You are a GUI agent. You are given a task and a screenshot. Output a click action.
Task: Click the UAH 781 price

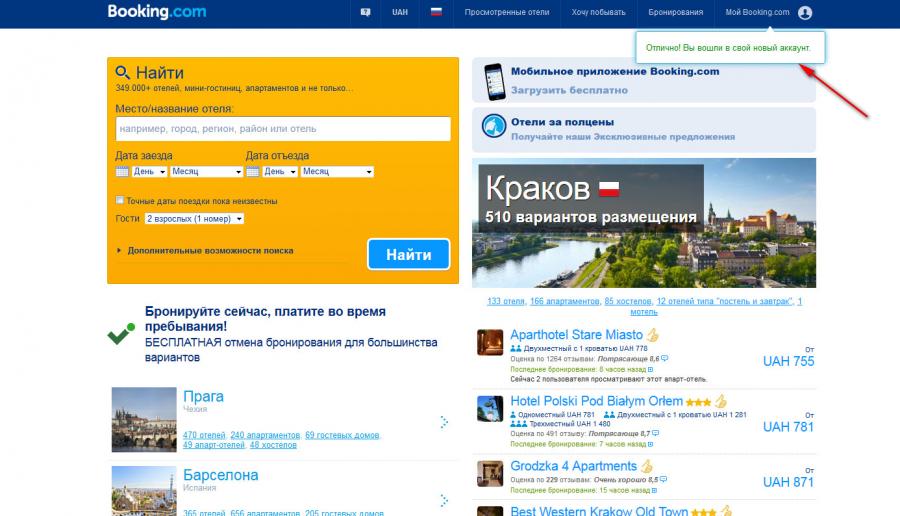tap(788, 426)
